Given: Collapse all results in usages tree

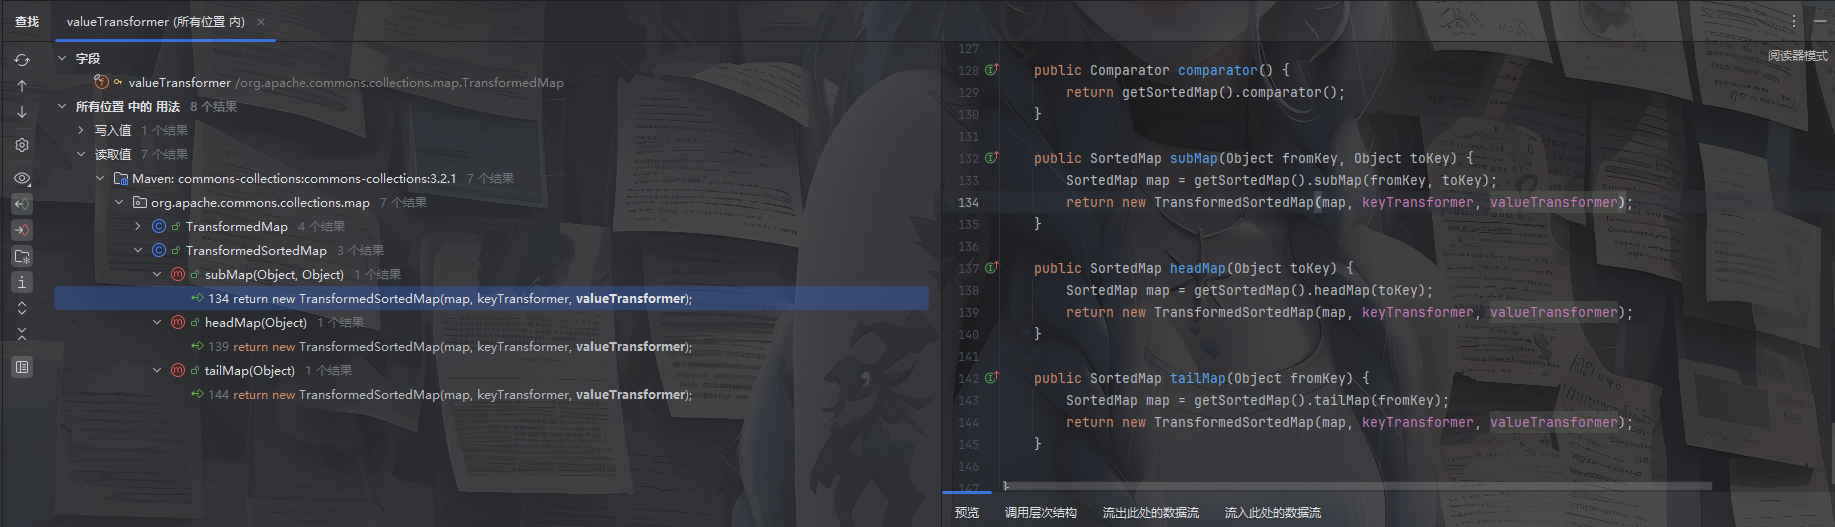Looking at the screenshot, I should click(x=22, y=334).
